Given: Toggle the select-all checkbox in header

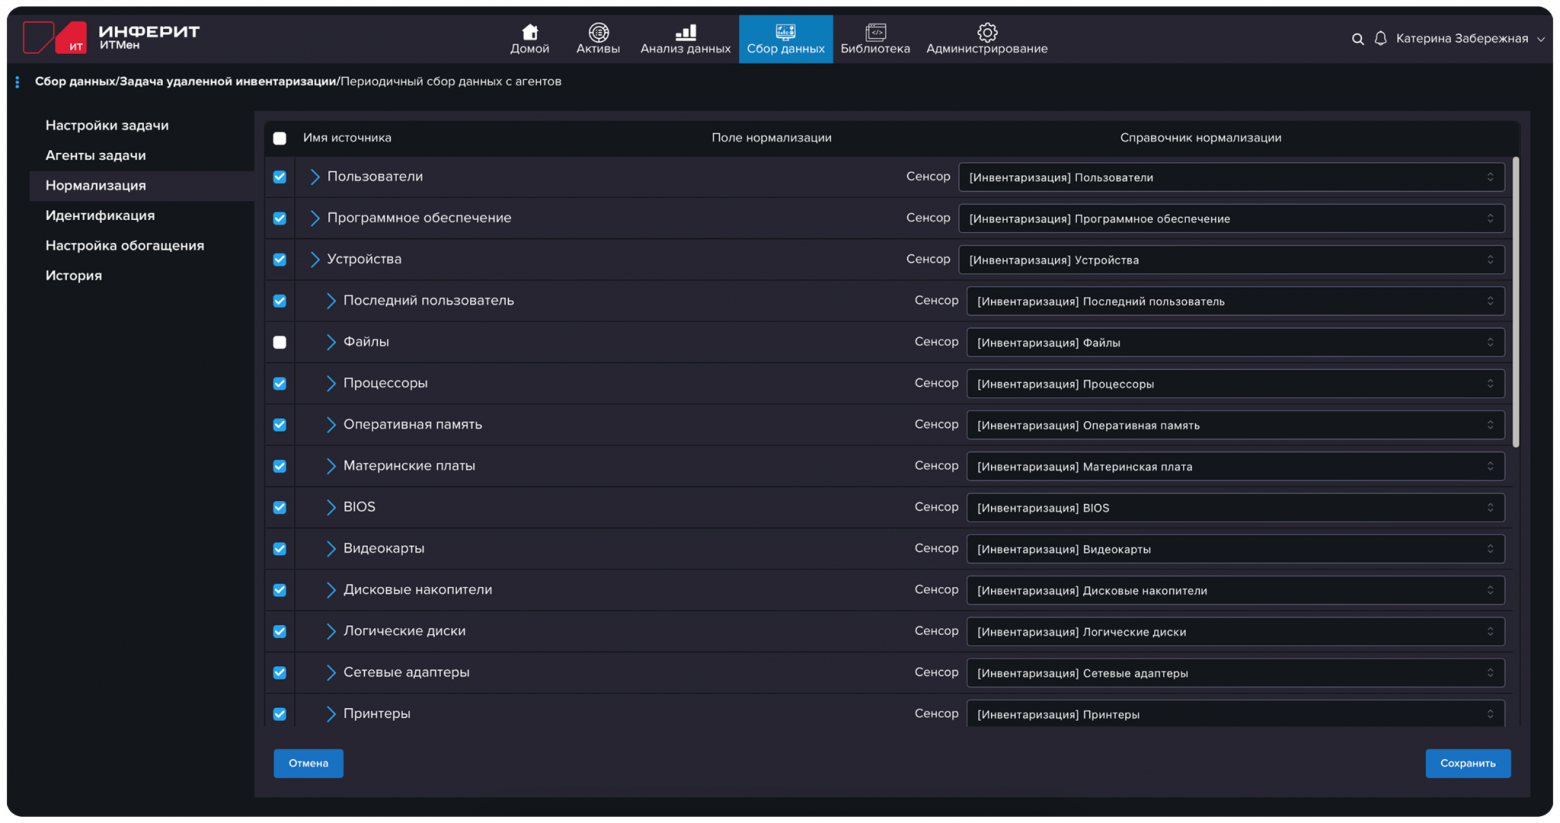Looking at the screenshot, I should coord(280,138).
